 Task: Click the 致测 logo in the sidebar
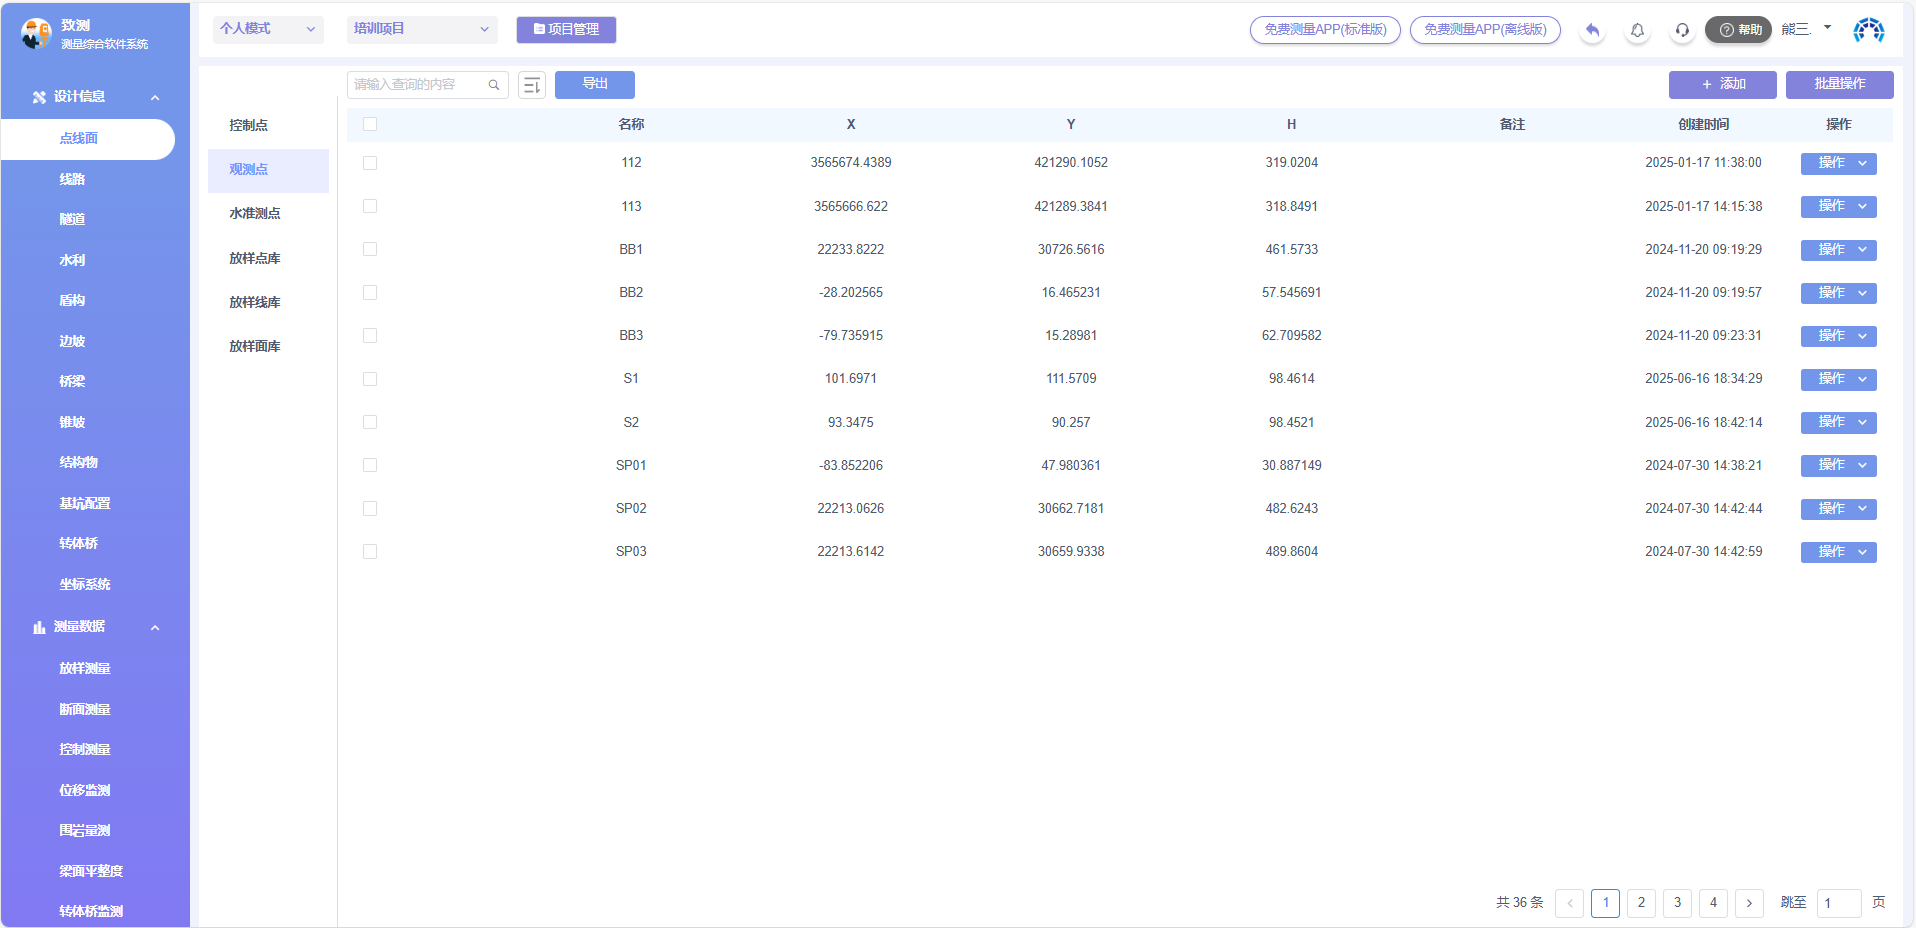point(36,33)
